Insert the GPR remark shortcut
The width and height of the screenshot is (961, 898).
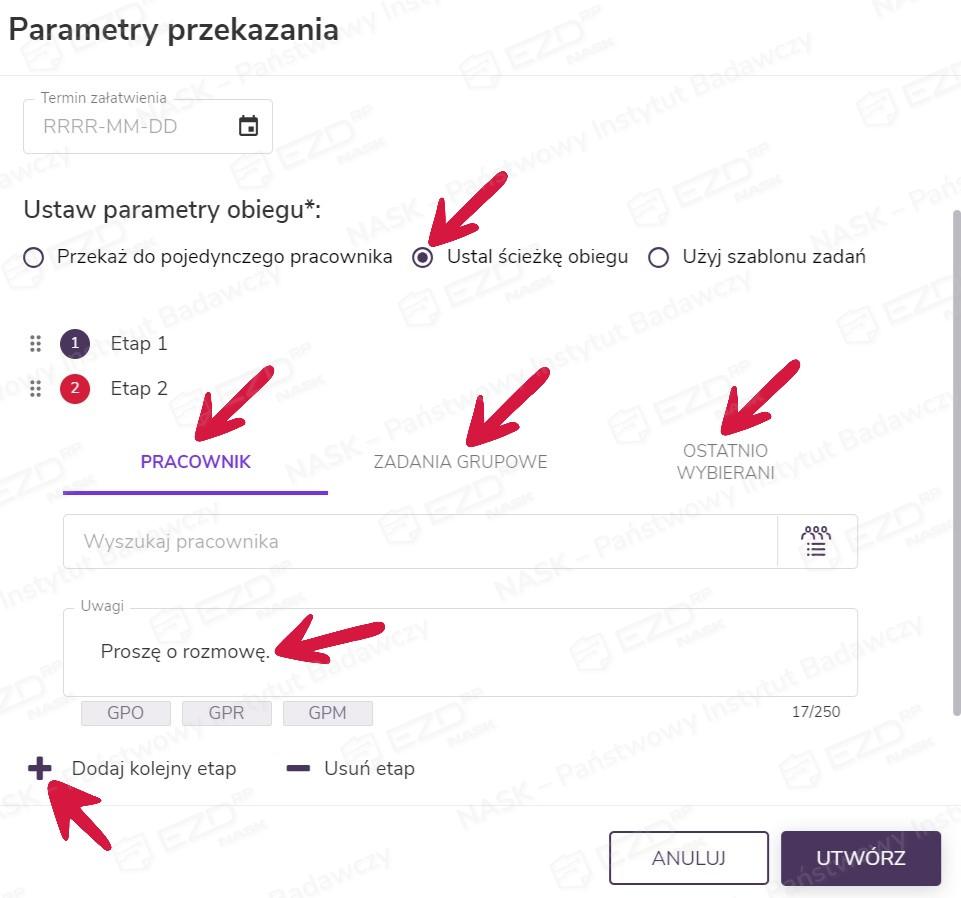click(227, 713)
